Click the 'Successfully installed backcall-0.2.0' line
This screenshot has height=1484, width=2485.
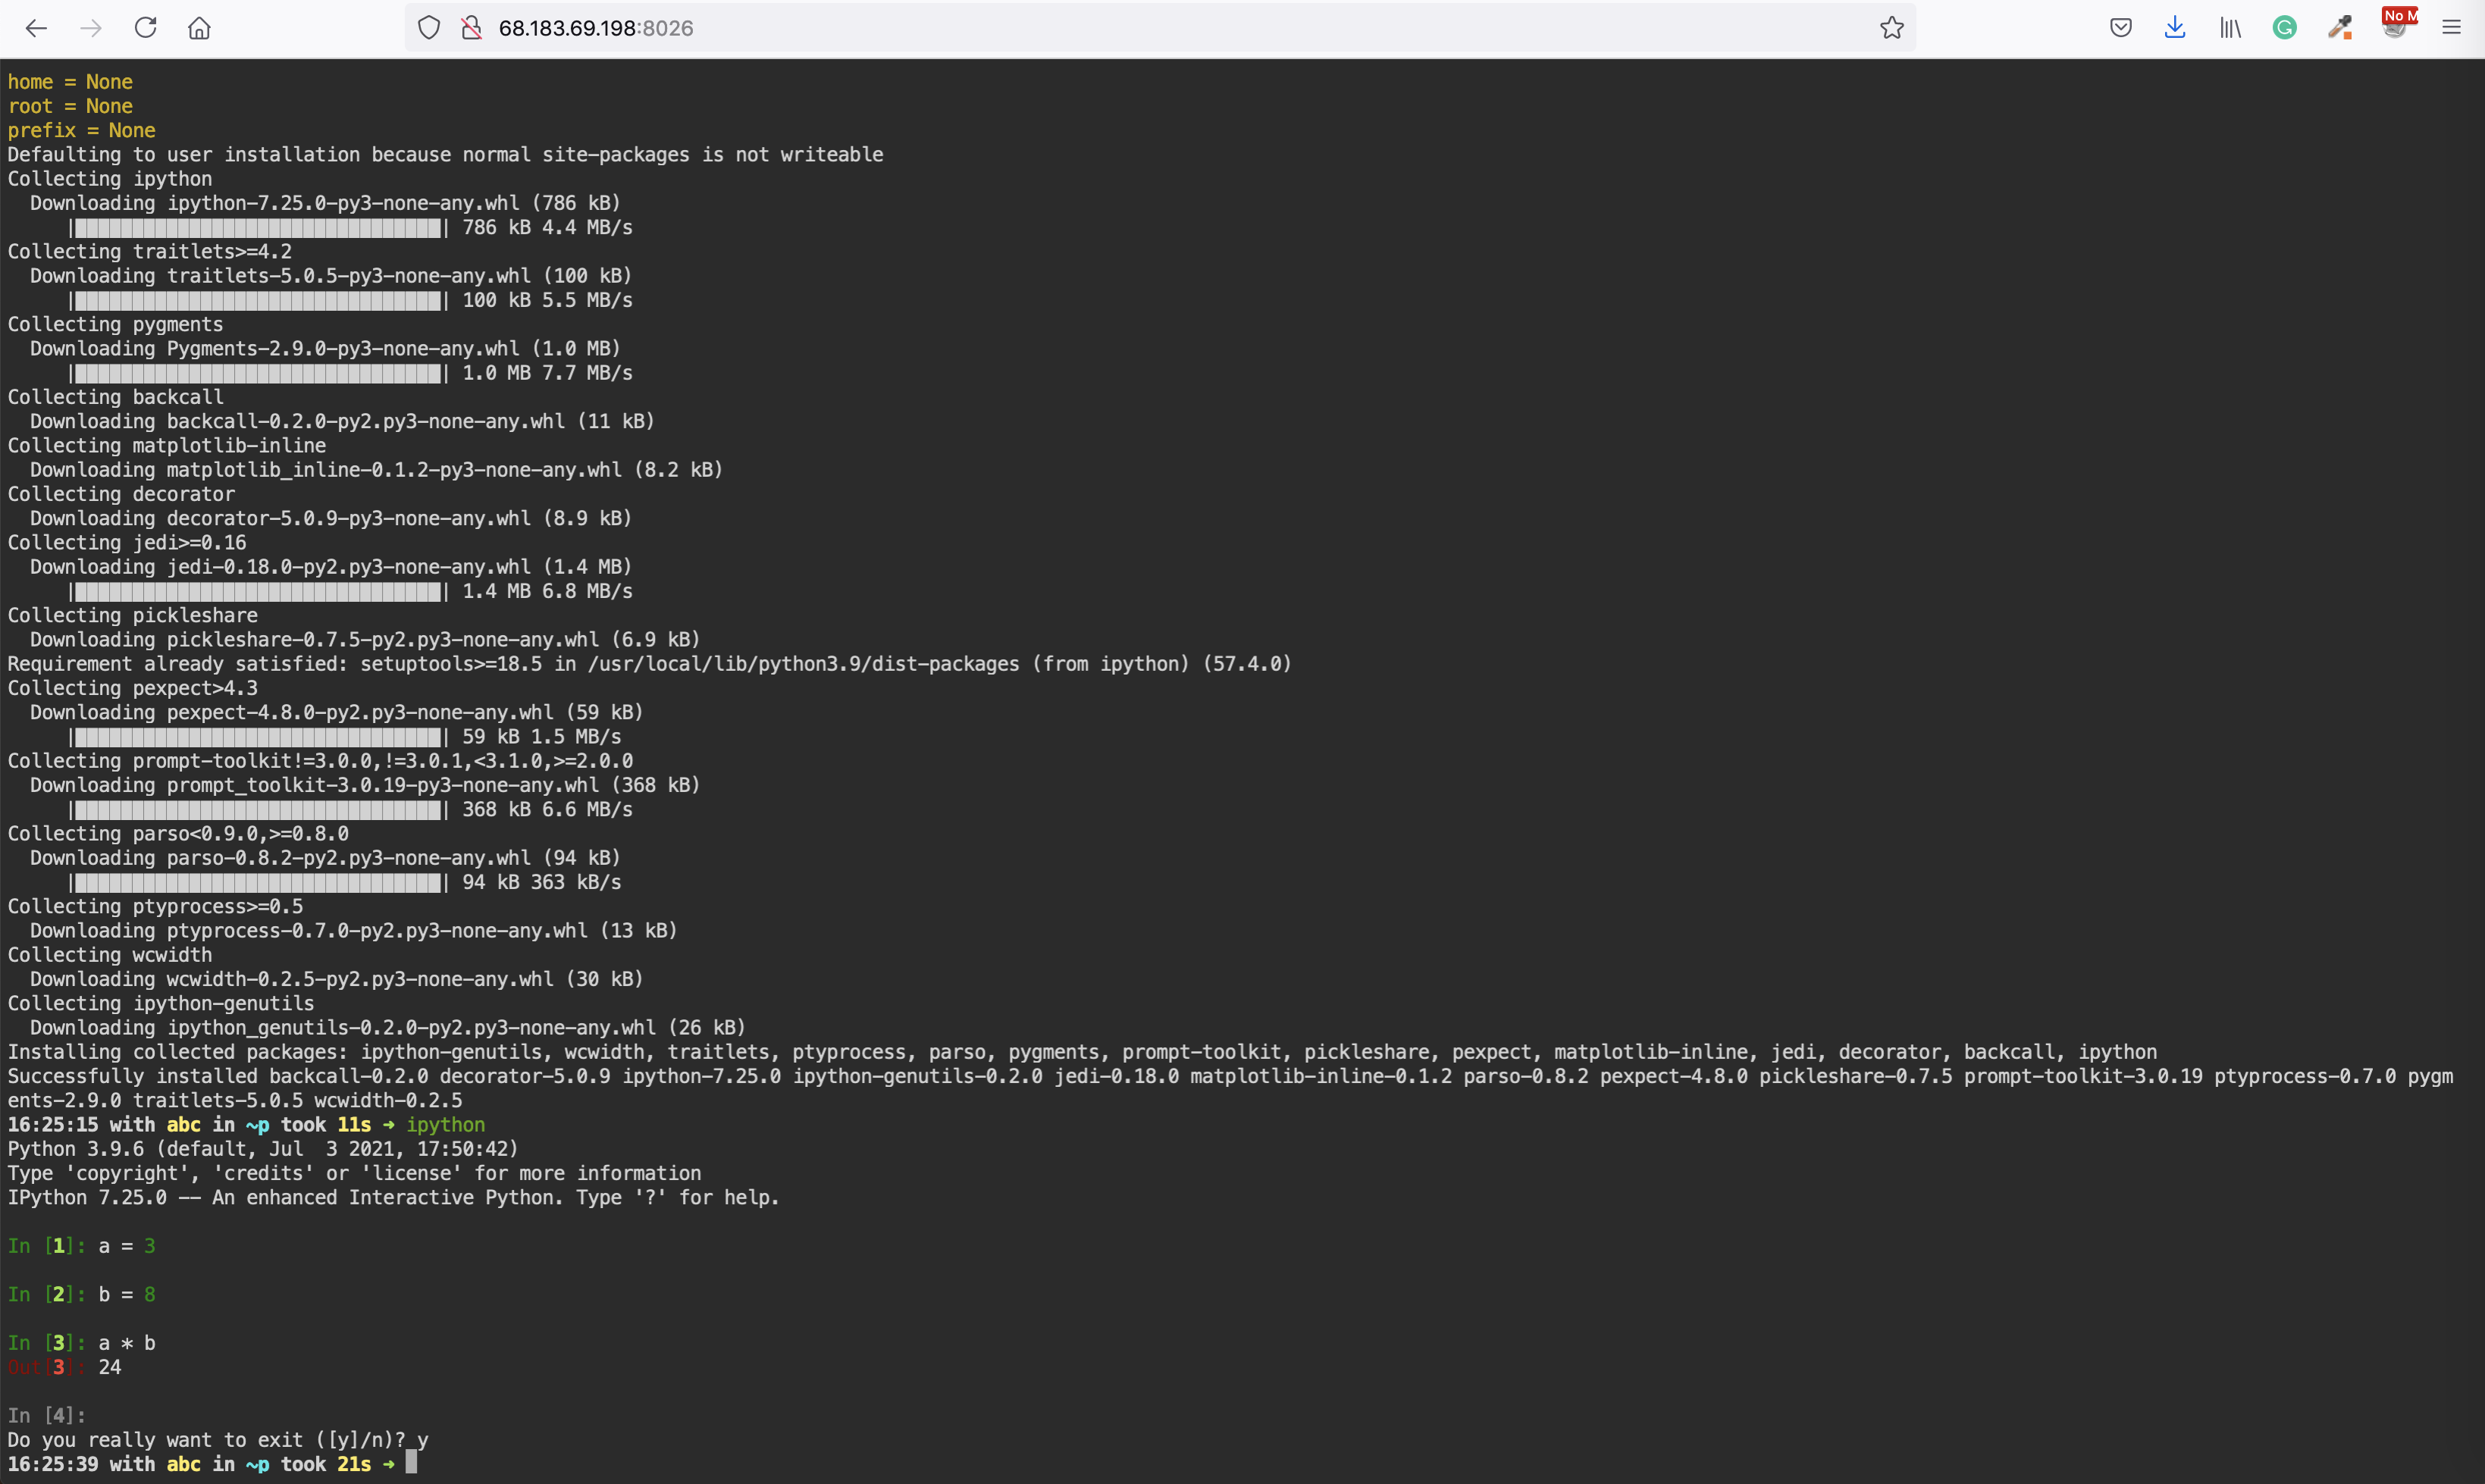tap(1230, 1088)
